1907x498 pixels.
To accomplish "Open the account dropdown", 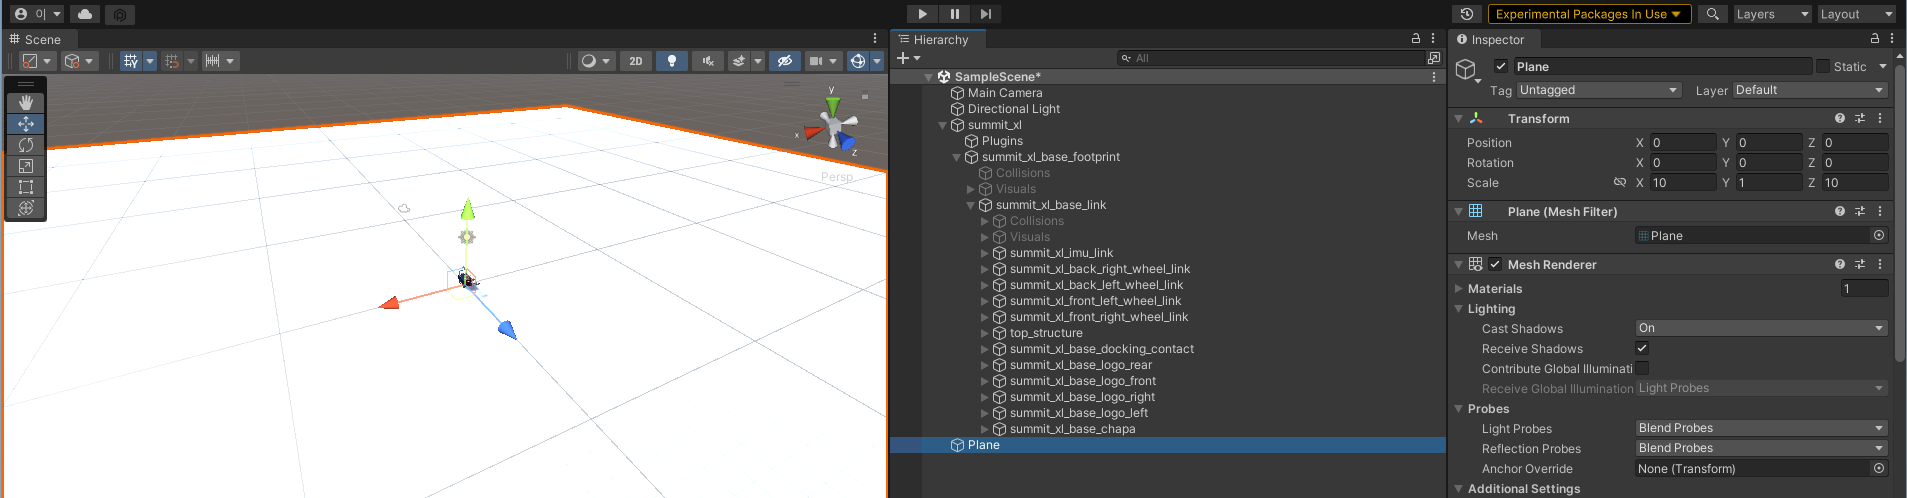I will tap(37, 14).
